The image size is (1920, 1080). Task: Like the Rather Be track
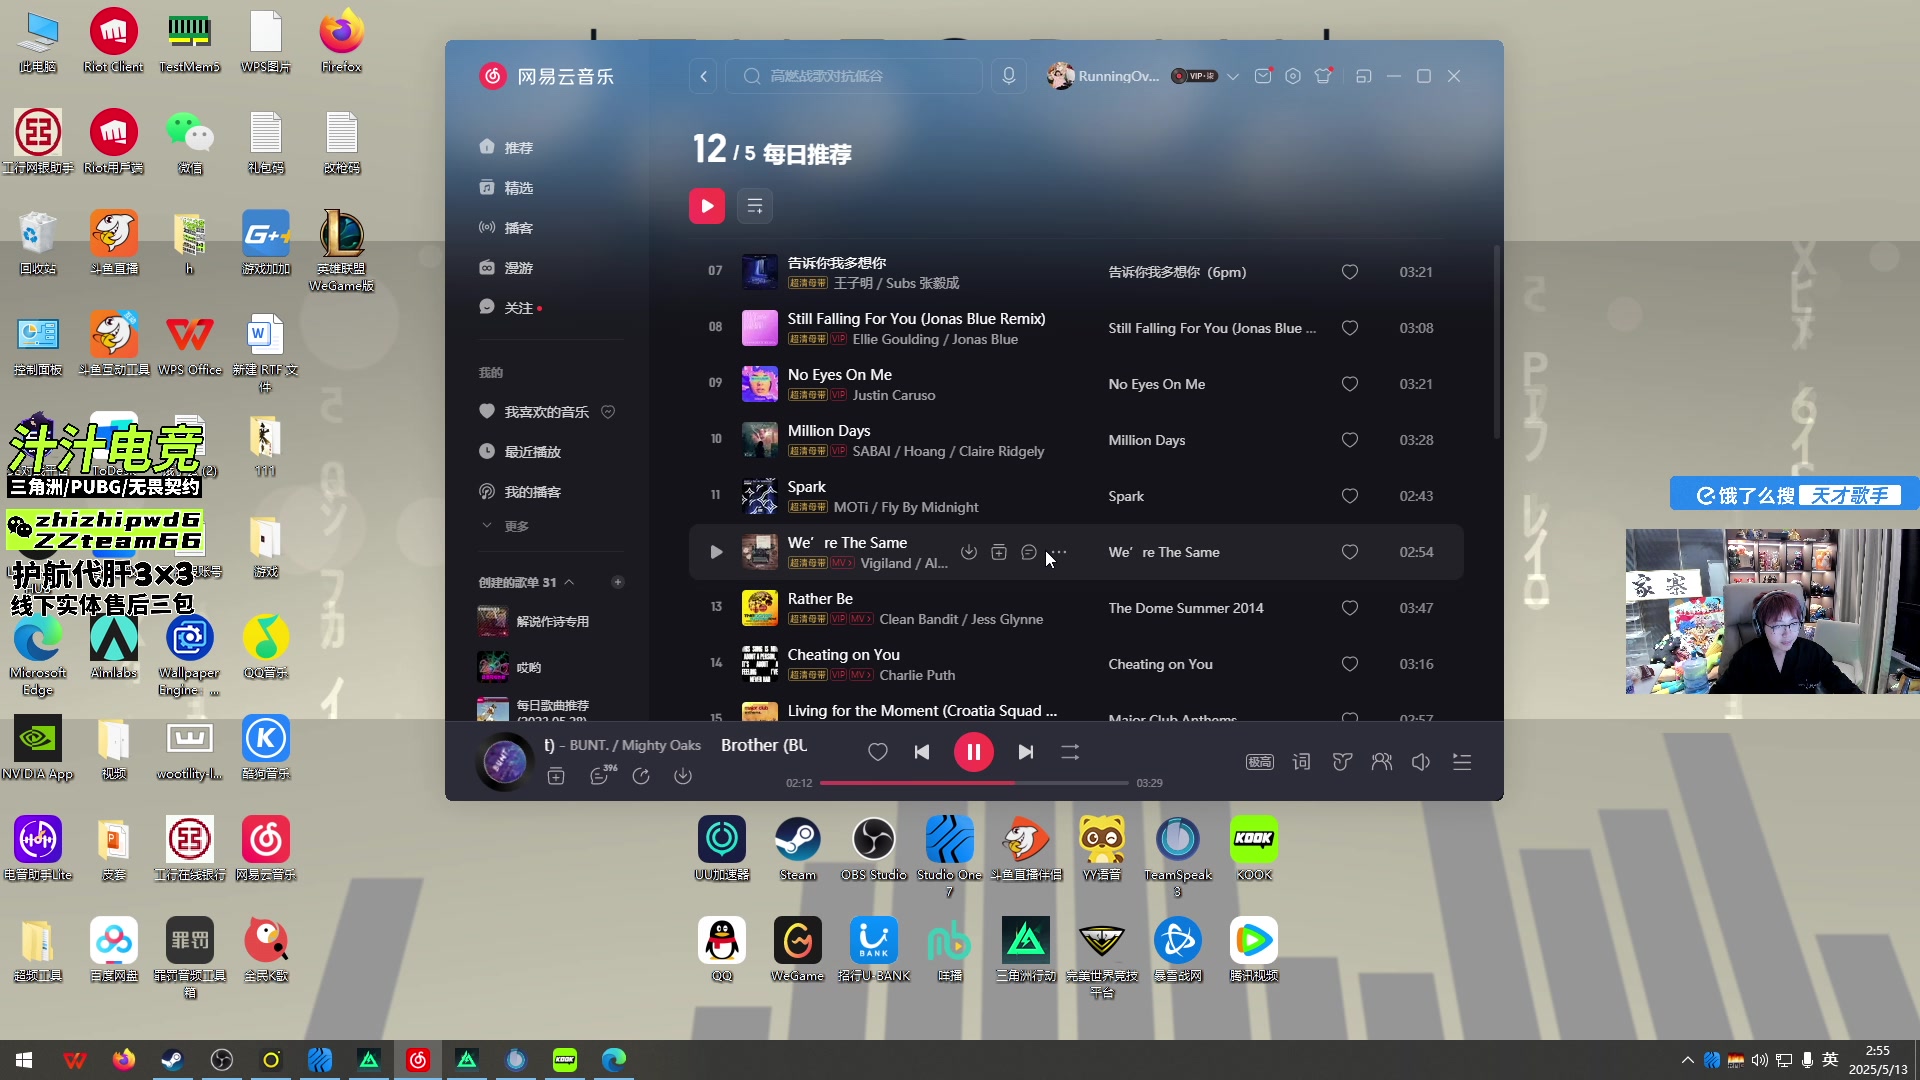point(1350,608)
